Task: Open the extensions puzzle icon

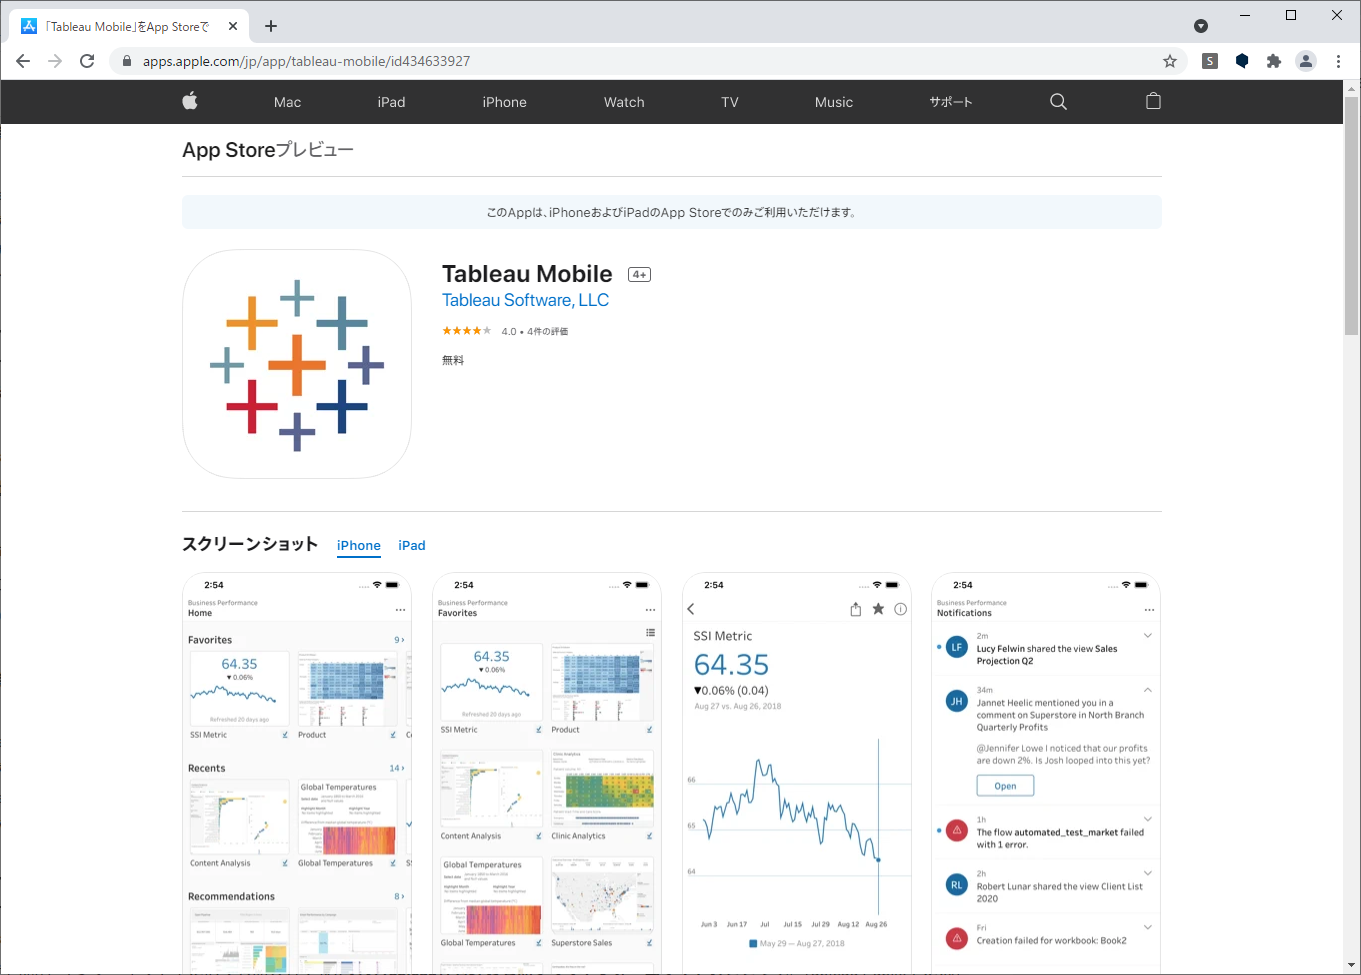Action: pos(1274,61)
